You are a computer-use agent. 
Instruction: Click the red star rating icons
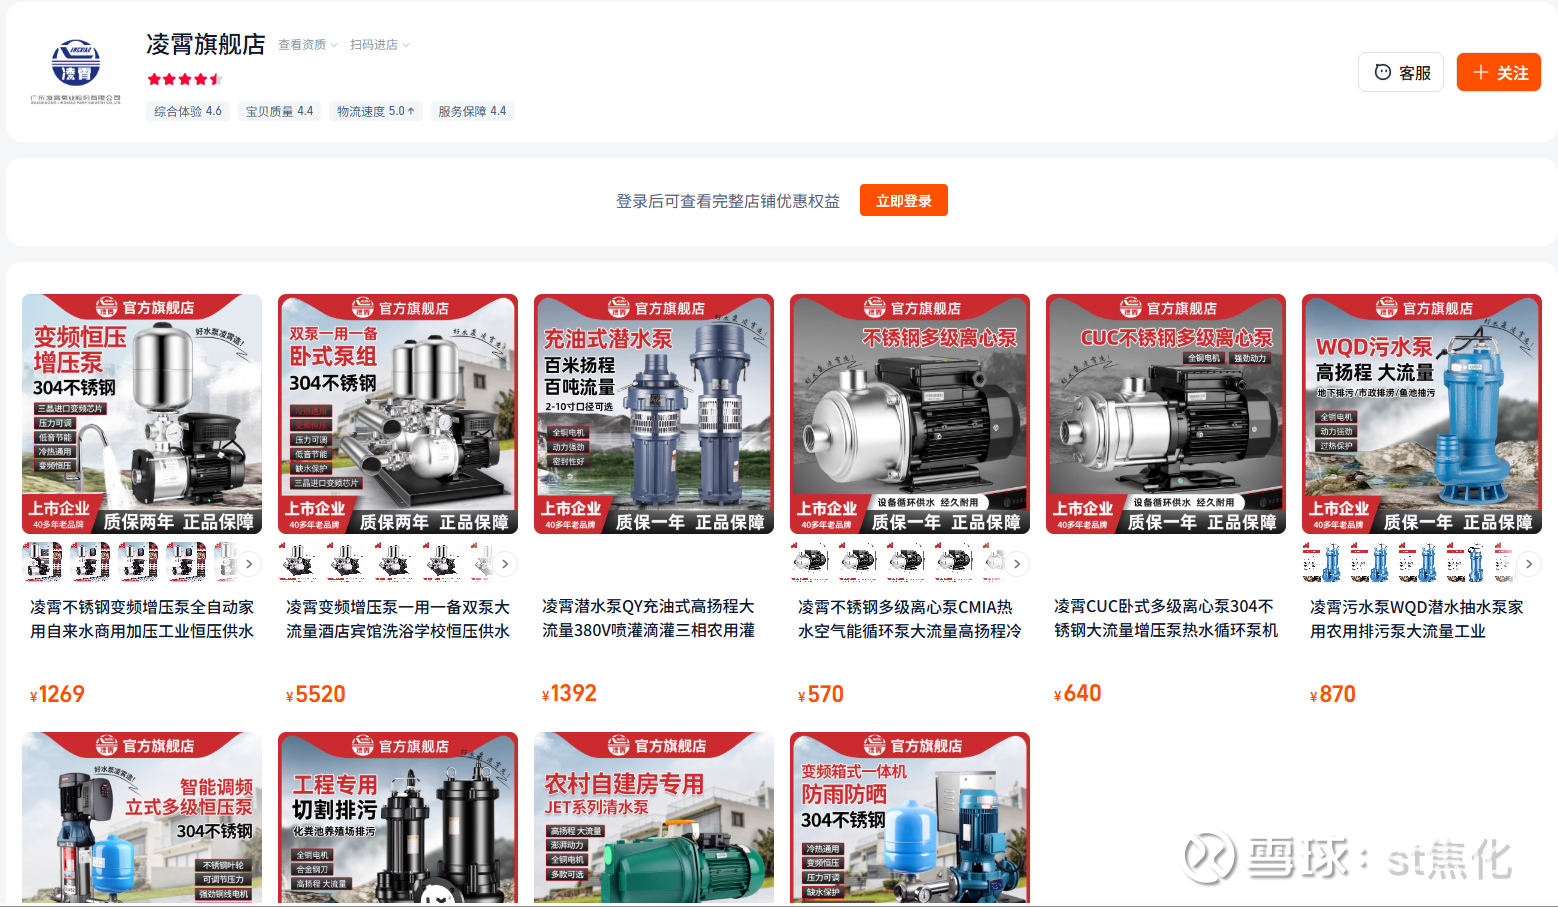(184, 79)
